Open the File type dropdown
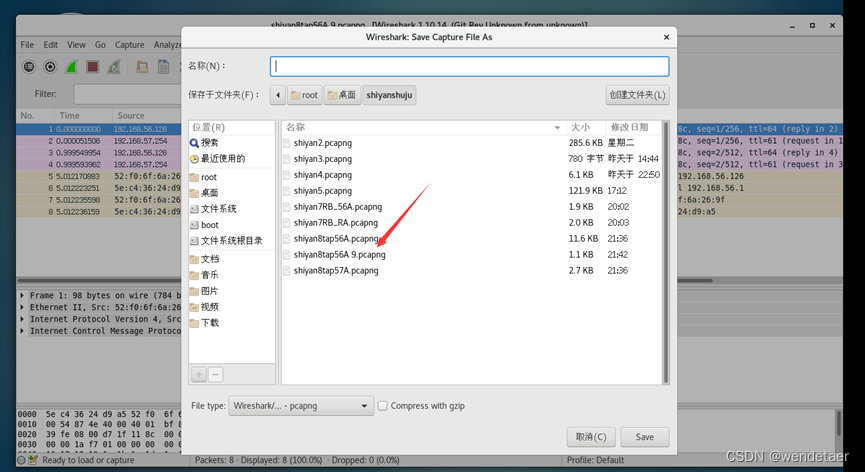The image size is (865, 472). (x=301, y=406)
